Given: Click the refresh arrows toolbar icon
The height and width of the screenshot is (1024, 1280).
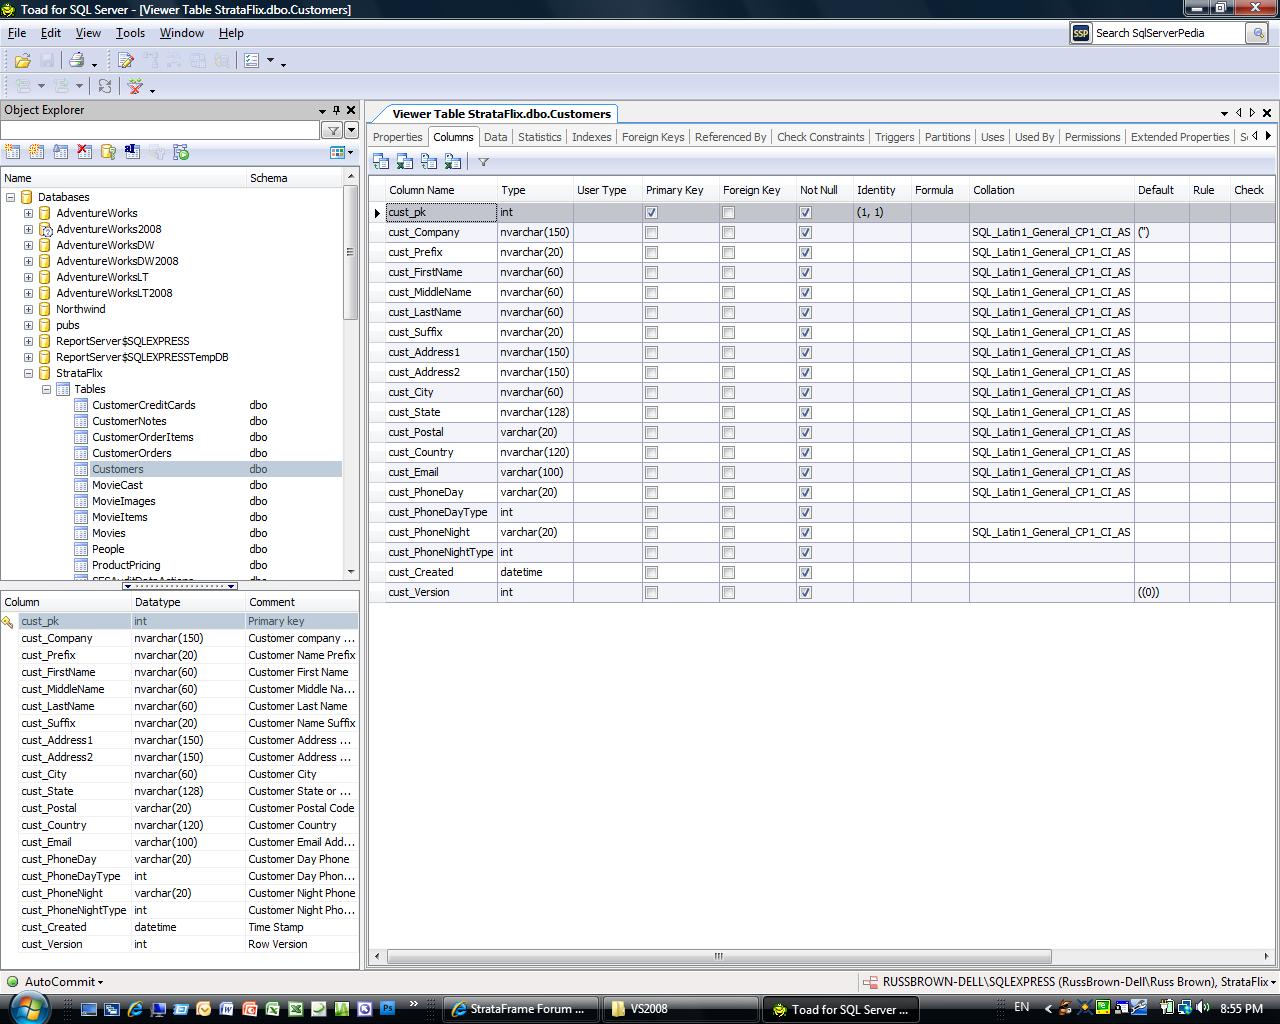Looking at the screenshot, I should (x=104, y=87).
